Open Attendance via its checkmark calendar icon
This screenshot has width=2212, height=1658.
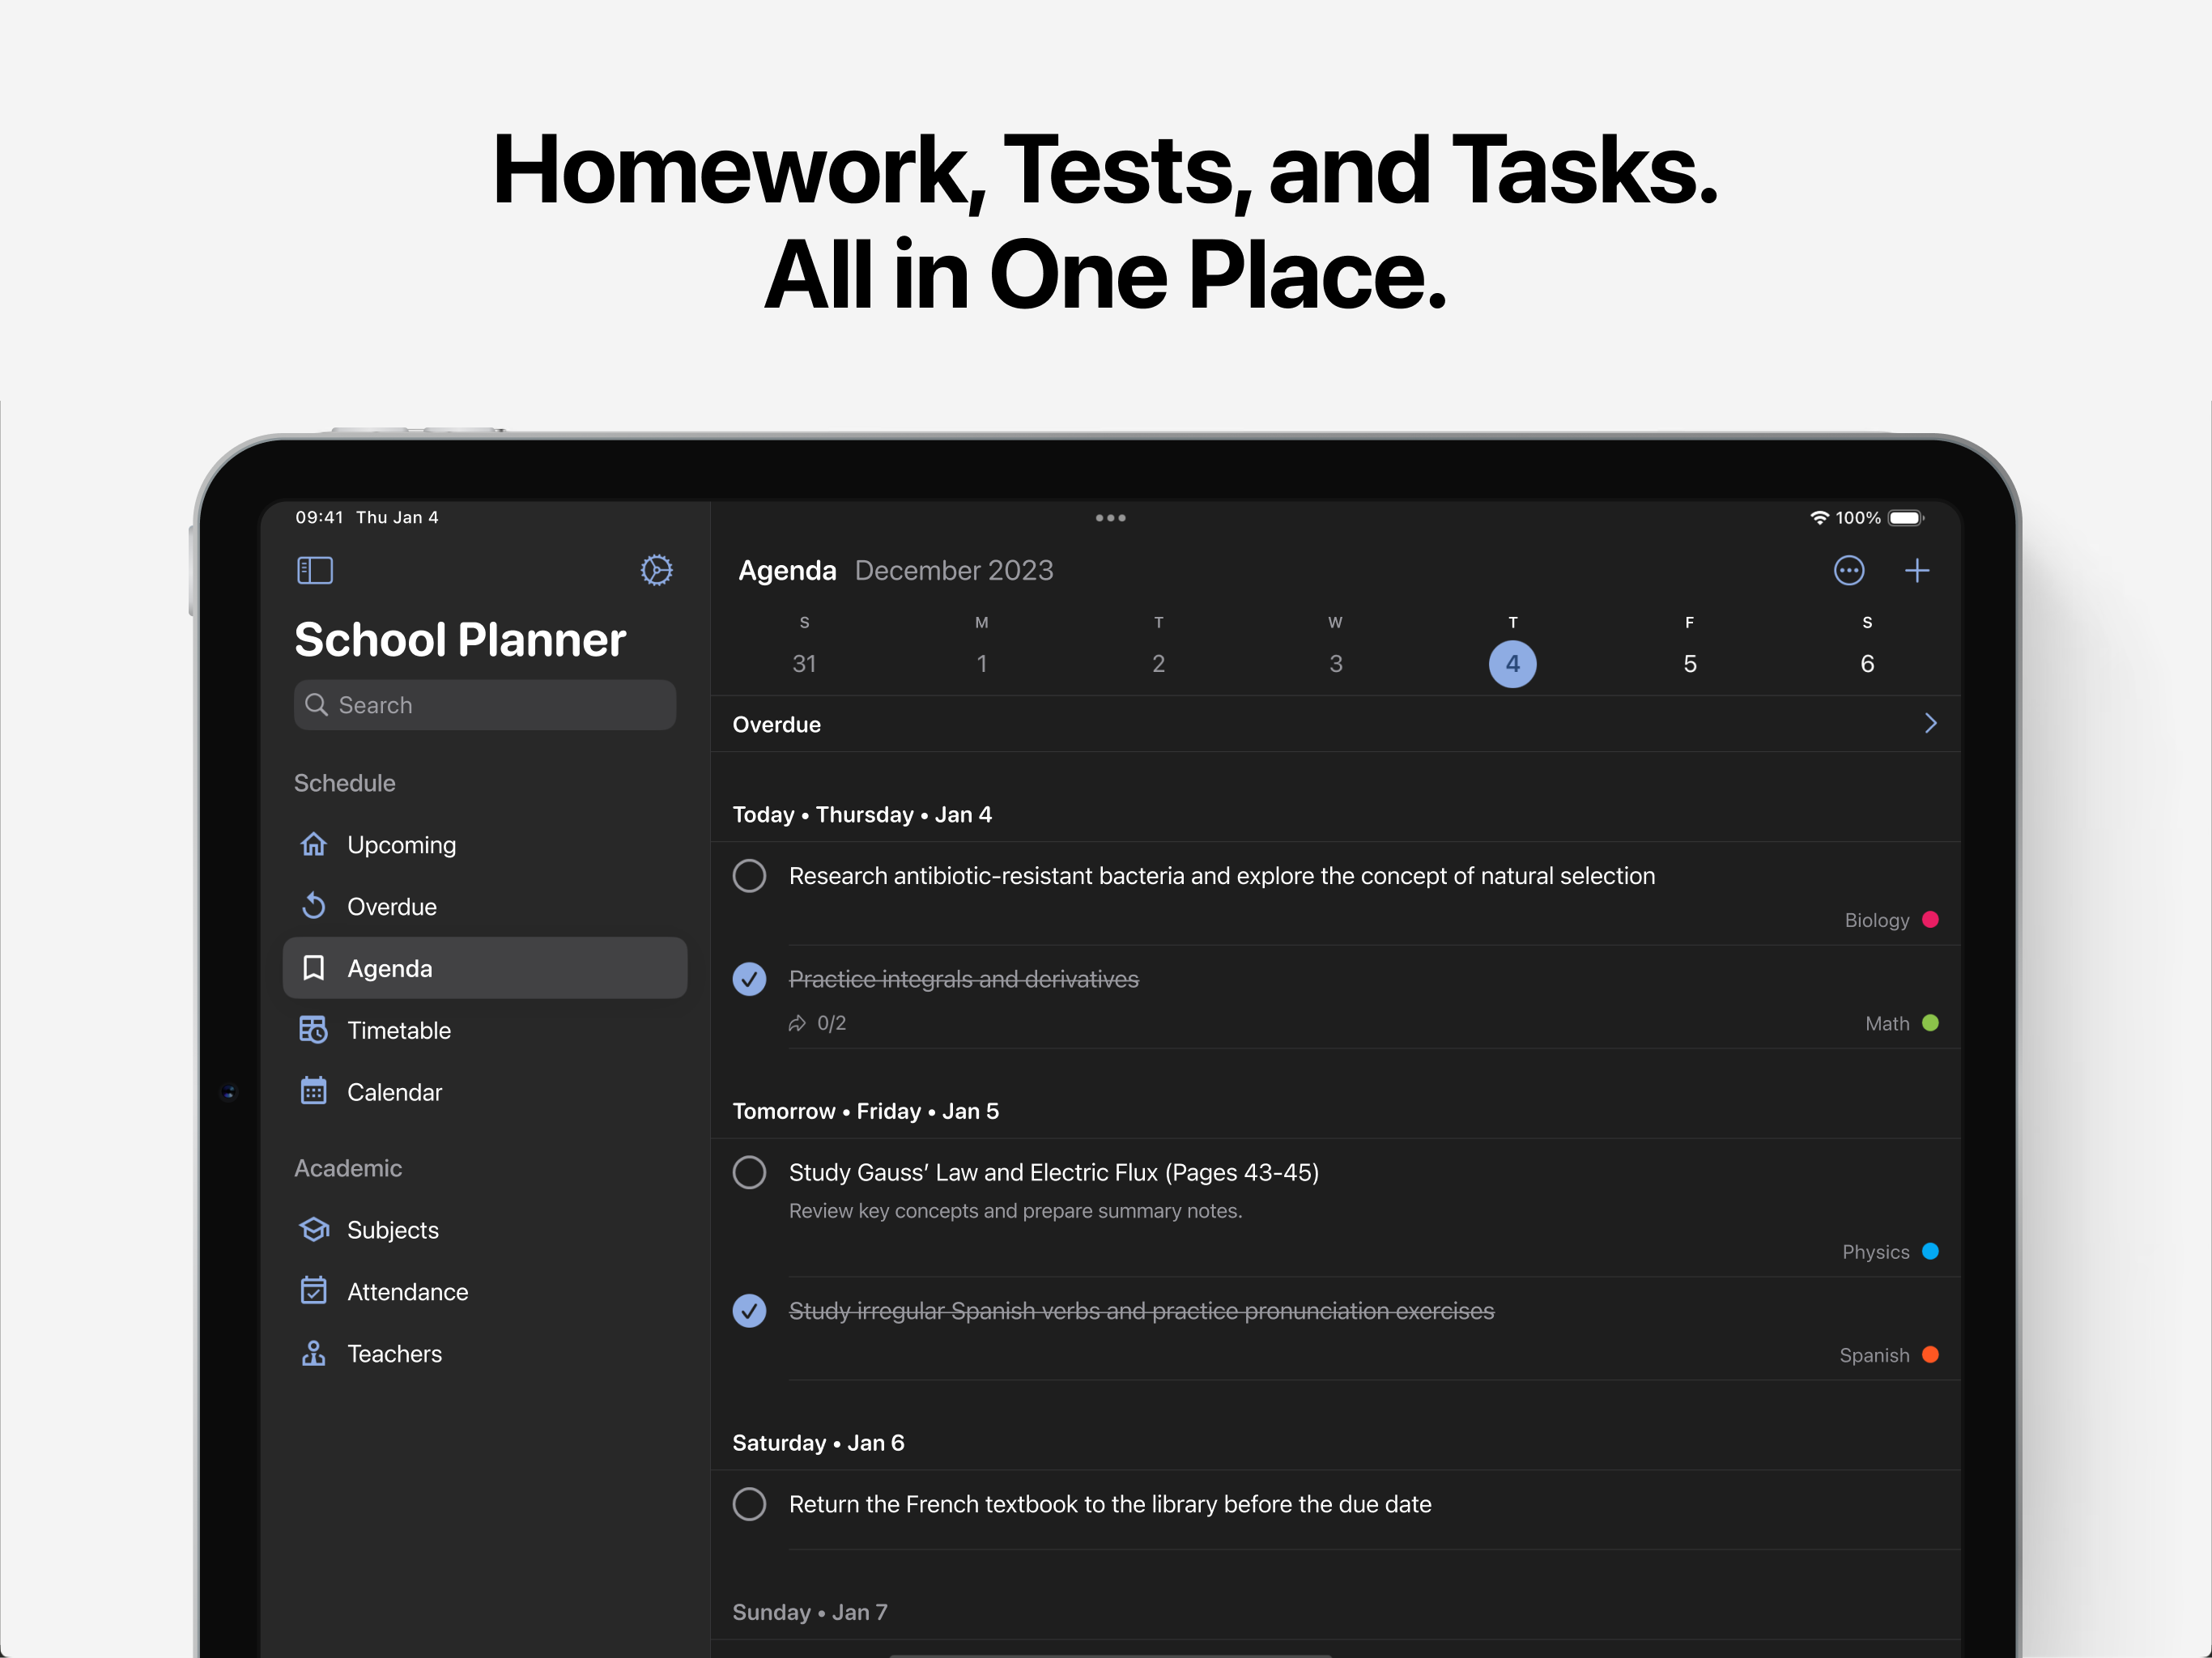point(313,1291)
